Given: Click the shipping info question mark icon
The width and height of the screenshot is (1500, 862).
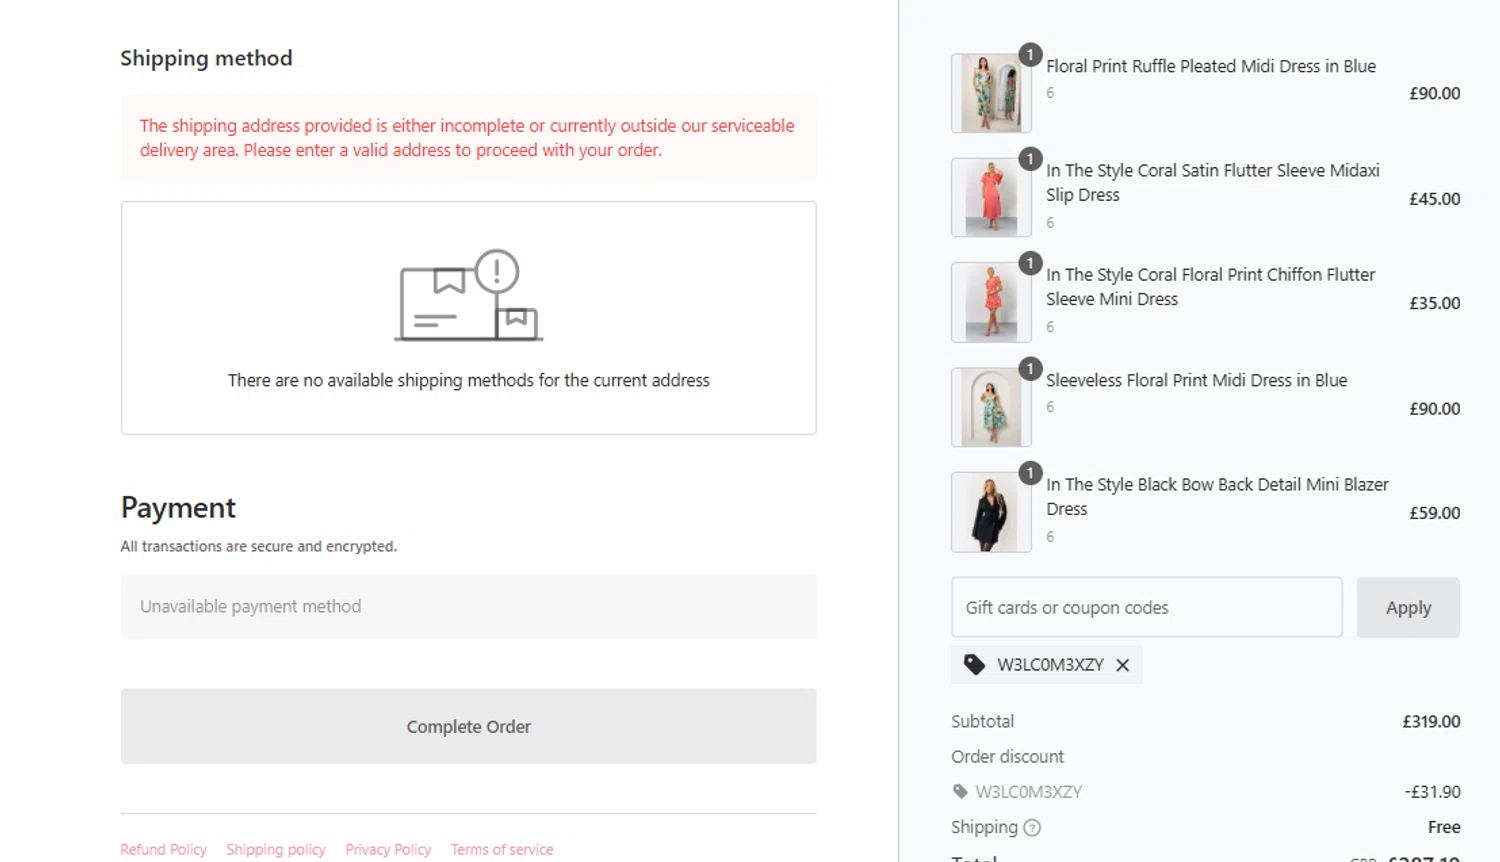Looking at the screenshot, I should [x=1033, y=828].
